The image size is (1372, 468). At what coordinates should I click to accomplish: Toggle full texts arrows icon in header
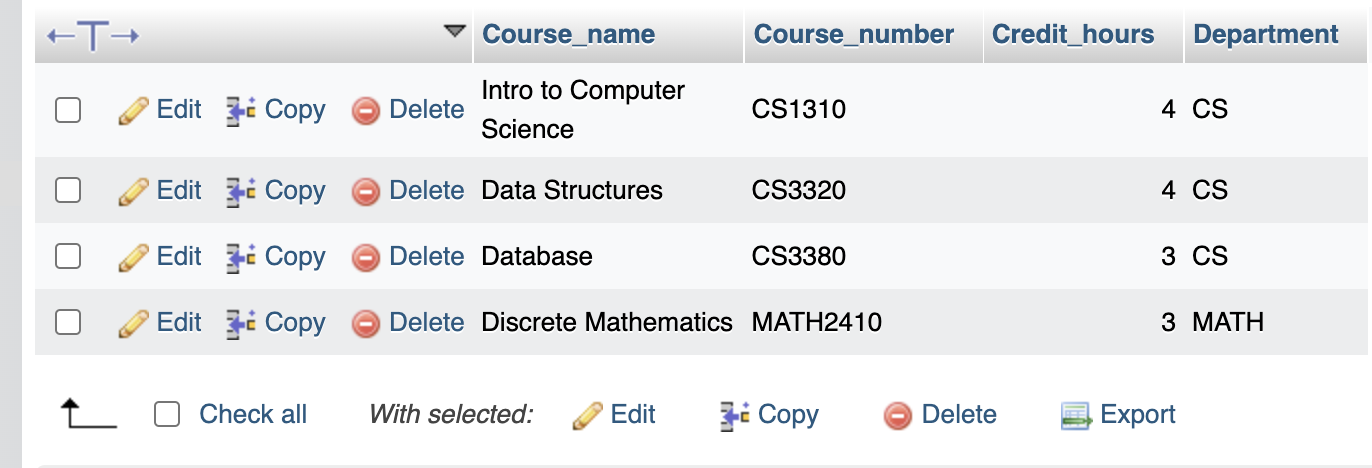92,37
